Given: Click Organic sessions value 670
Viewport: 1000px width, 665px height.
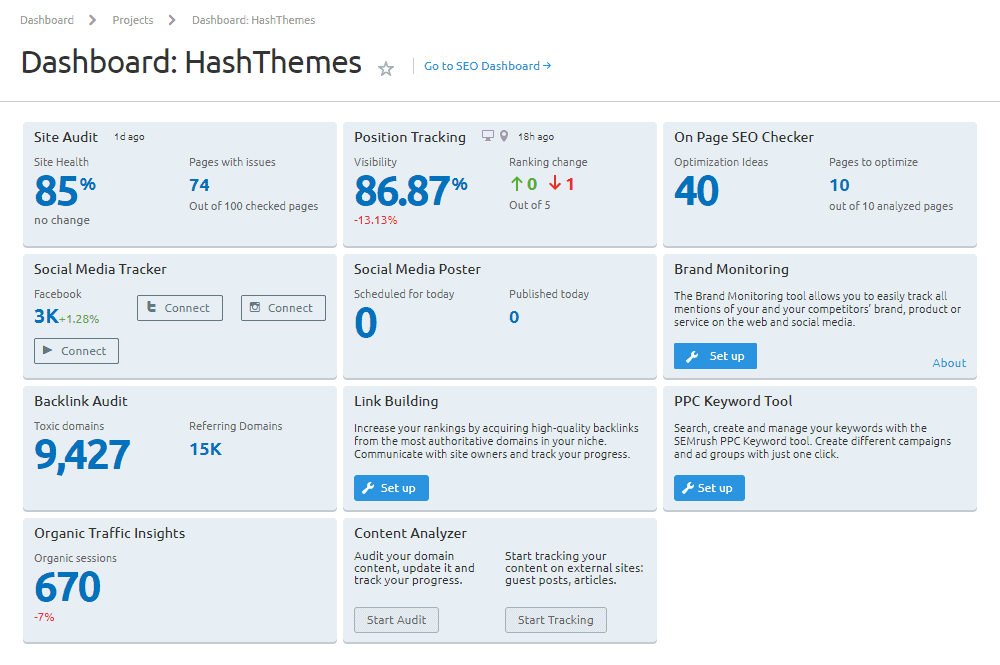Looking at the screenshot, I should point(68,587).
